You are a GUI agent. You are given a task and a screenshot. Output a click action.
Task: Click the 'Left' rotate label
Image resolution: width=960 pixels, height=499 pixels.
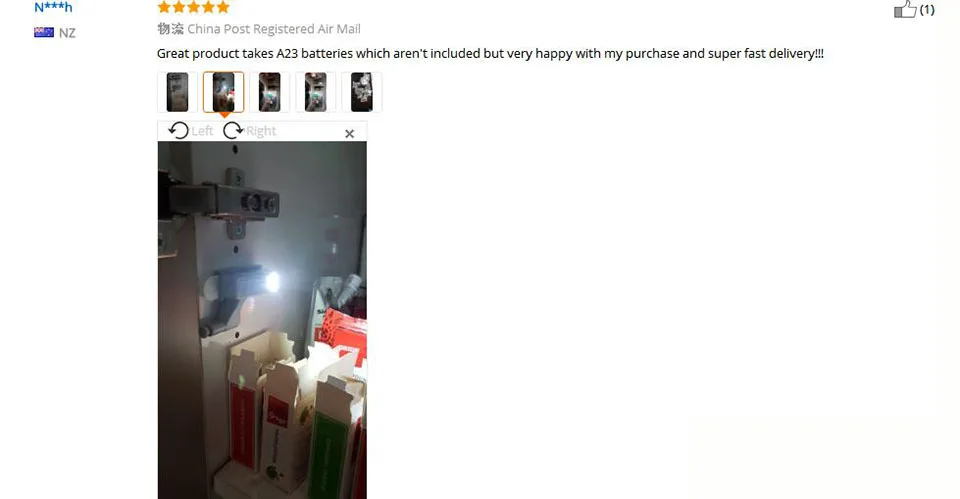click(x=202, y=131)
